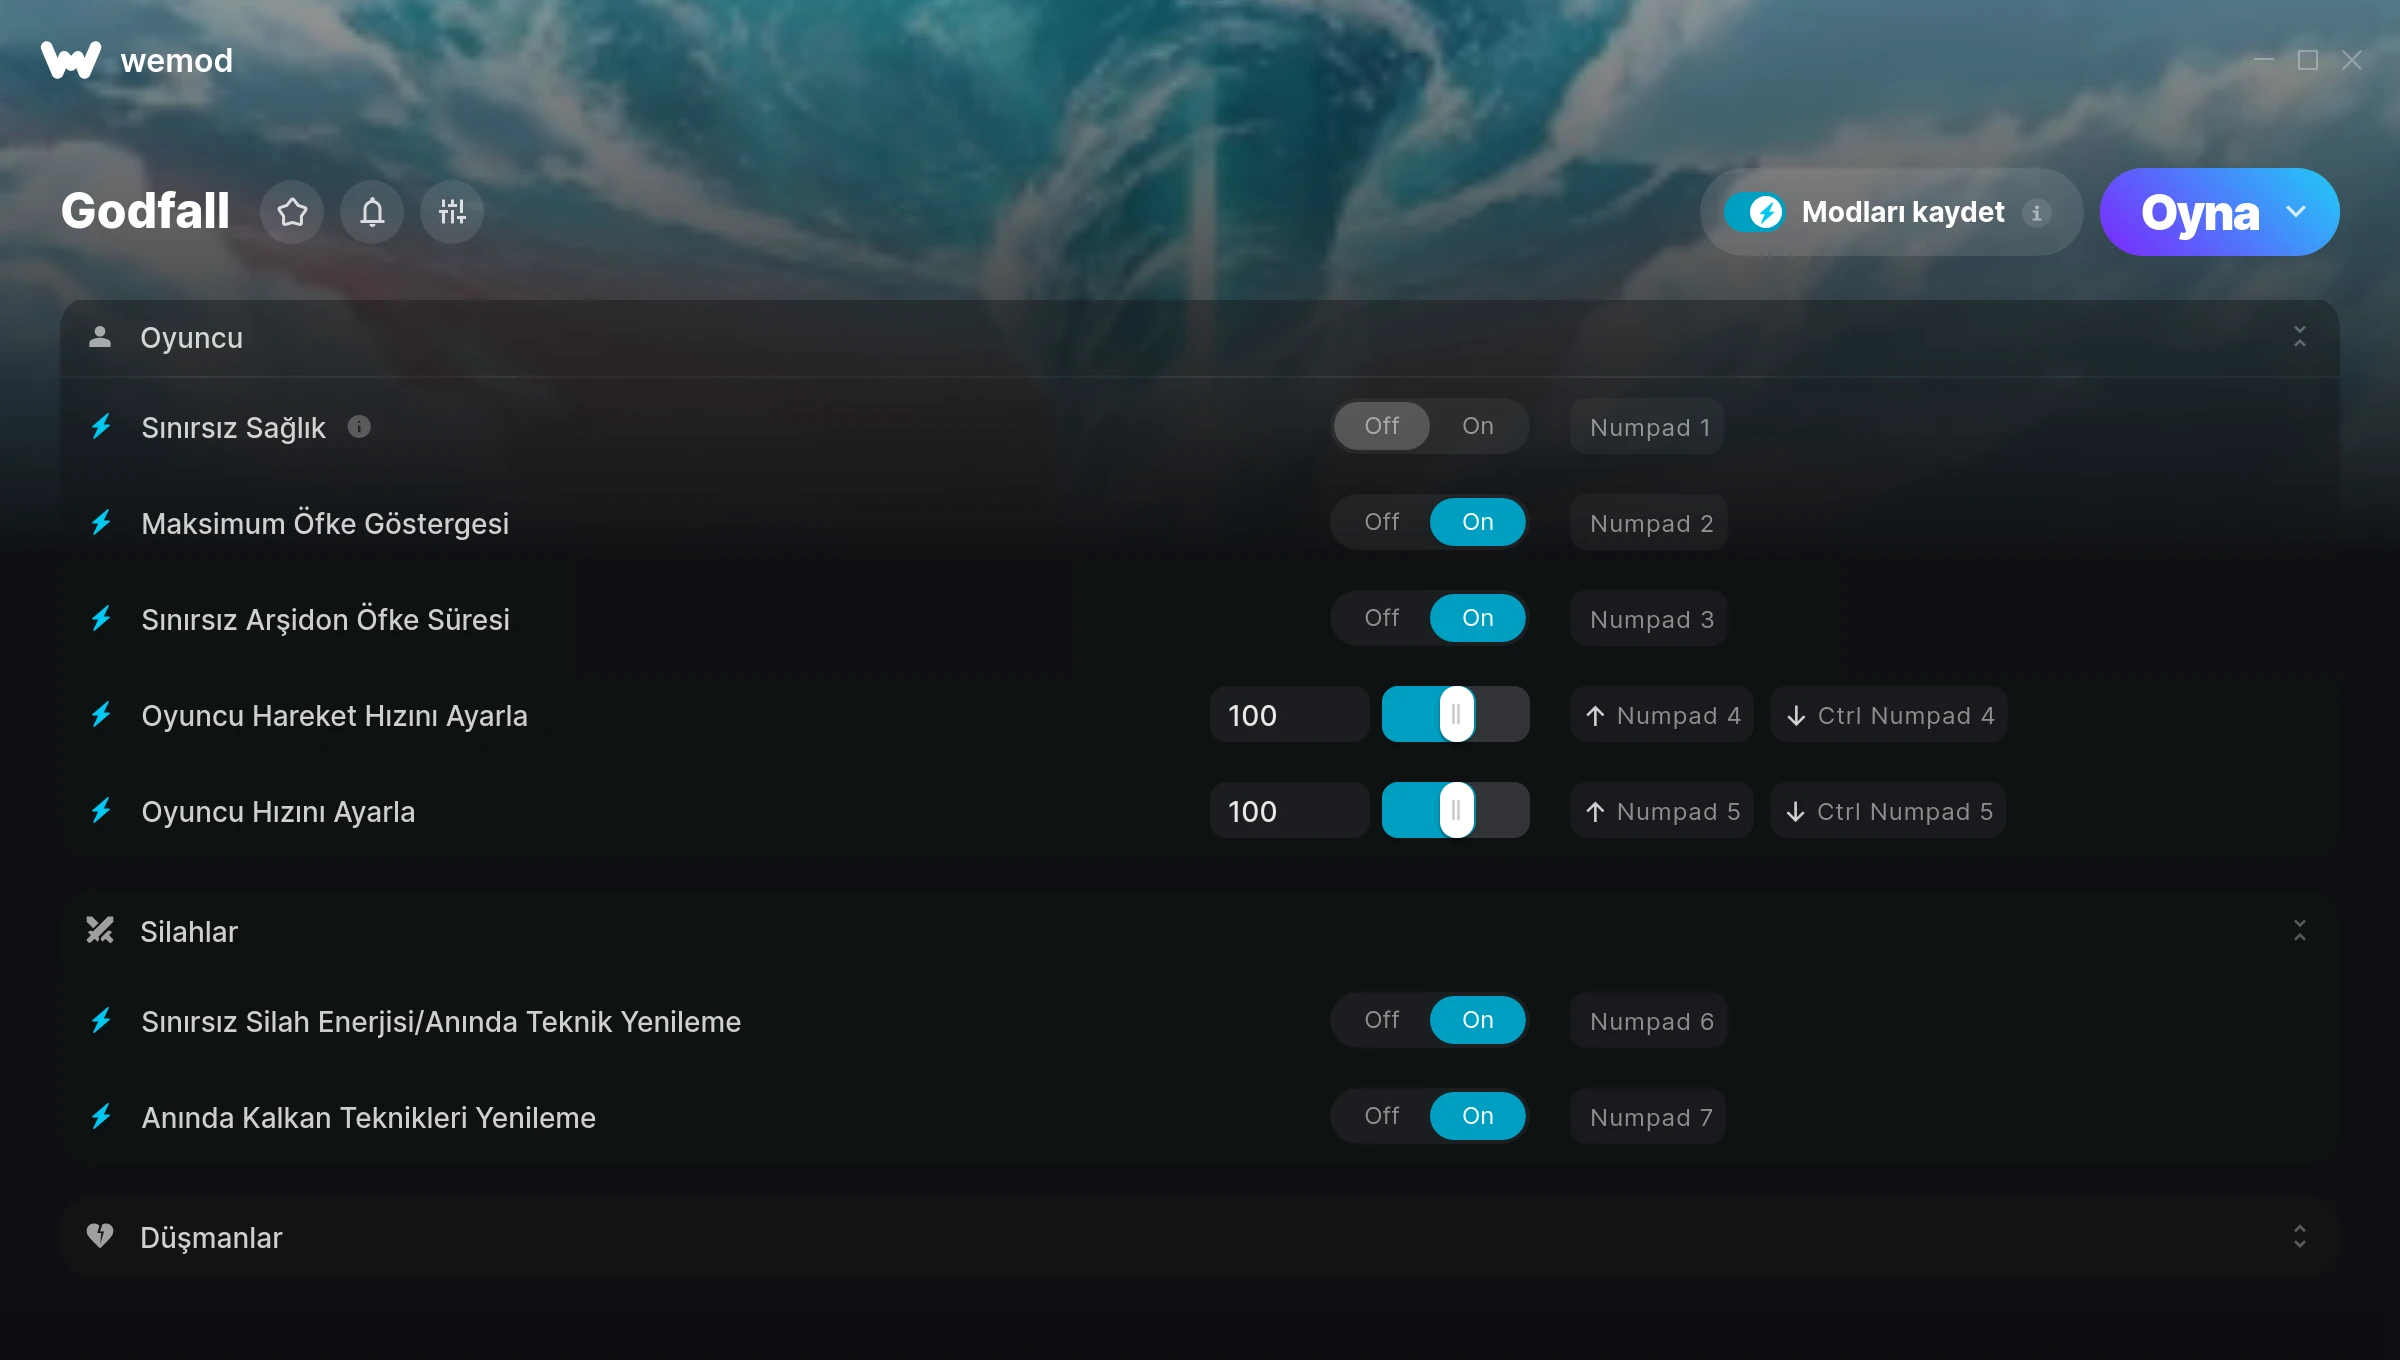Collapse the Silahlar section
The width and height of the screenshot is (2400, 1360).
2300,931
